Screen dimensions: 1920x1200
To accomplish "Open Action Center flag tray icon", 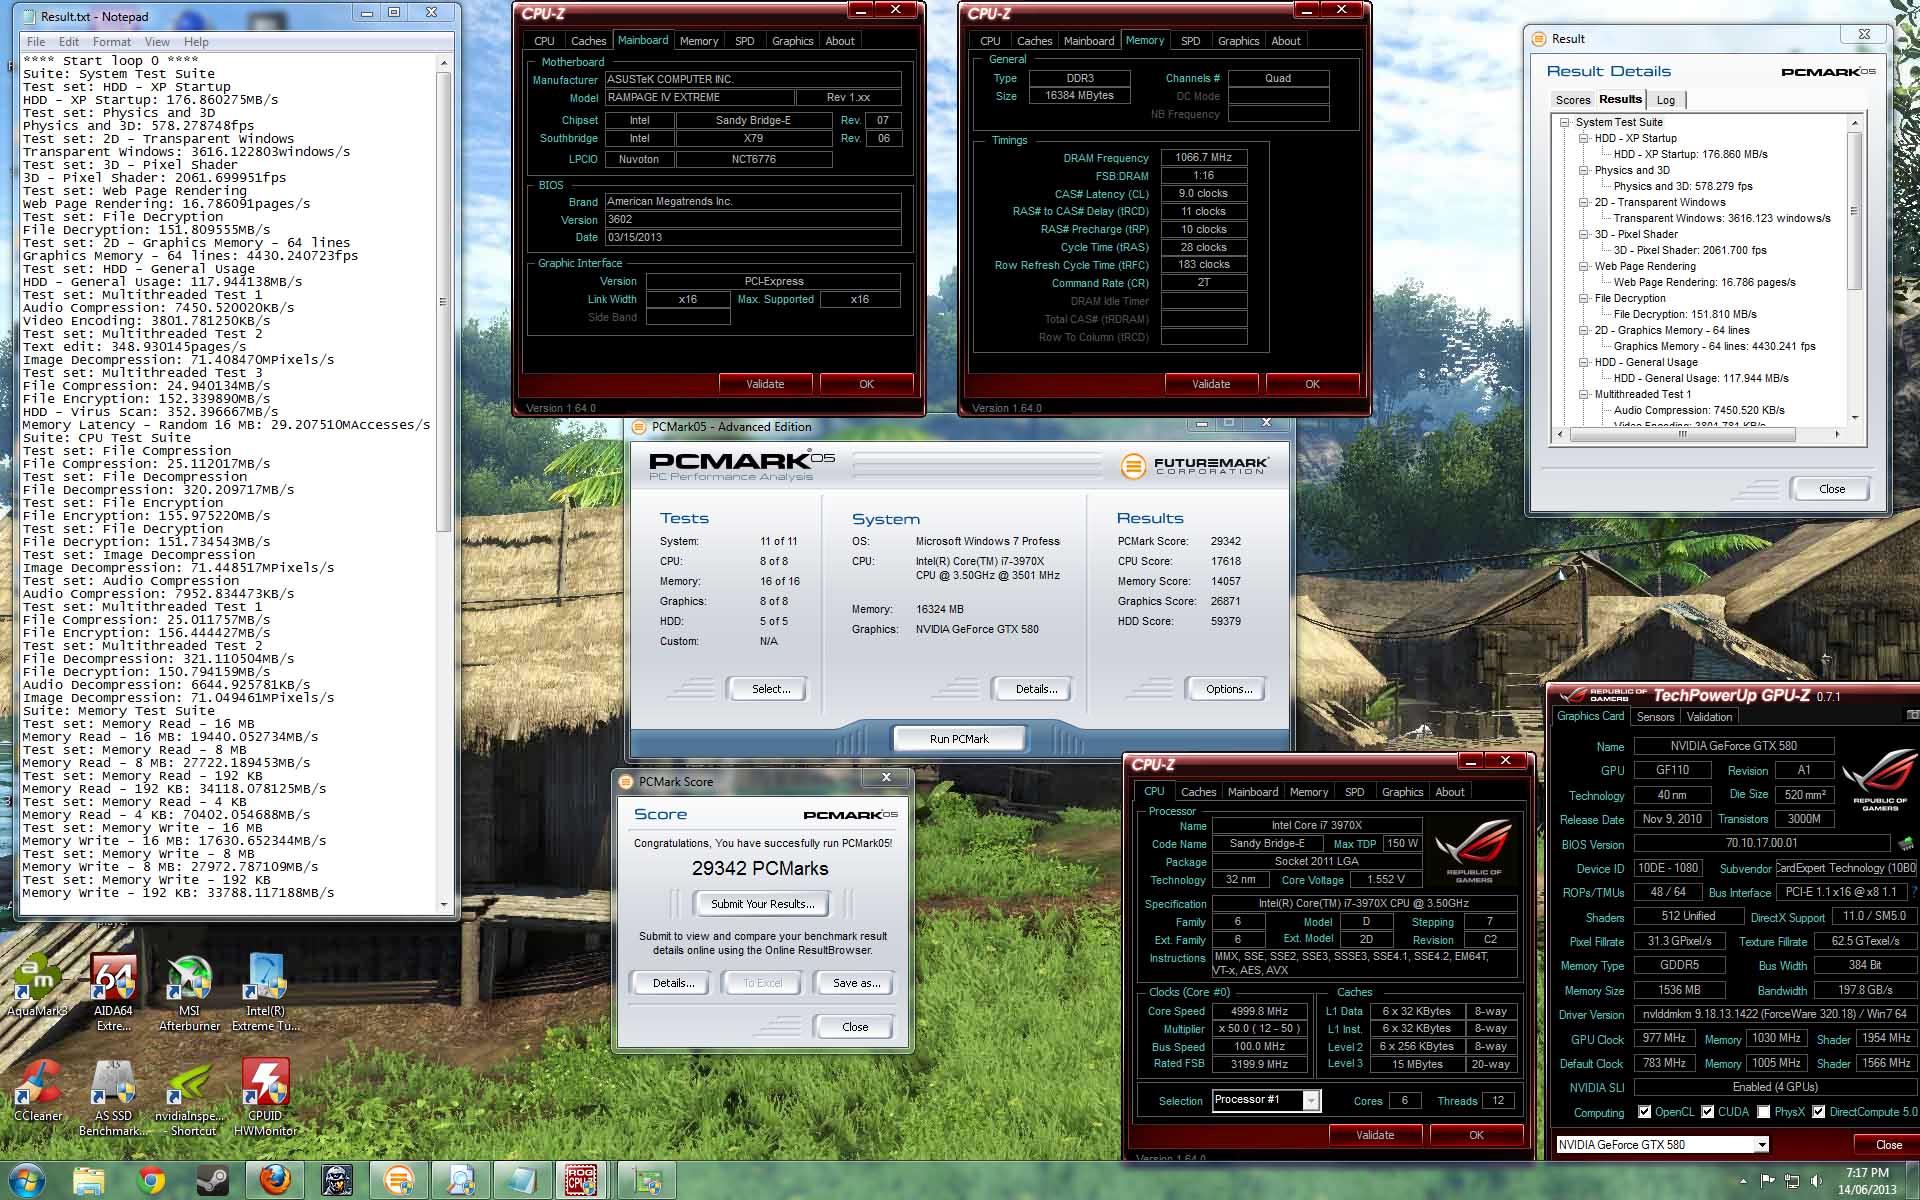I will (1767, 1181).
